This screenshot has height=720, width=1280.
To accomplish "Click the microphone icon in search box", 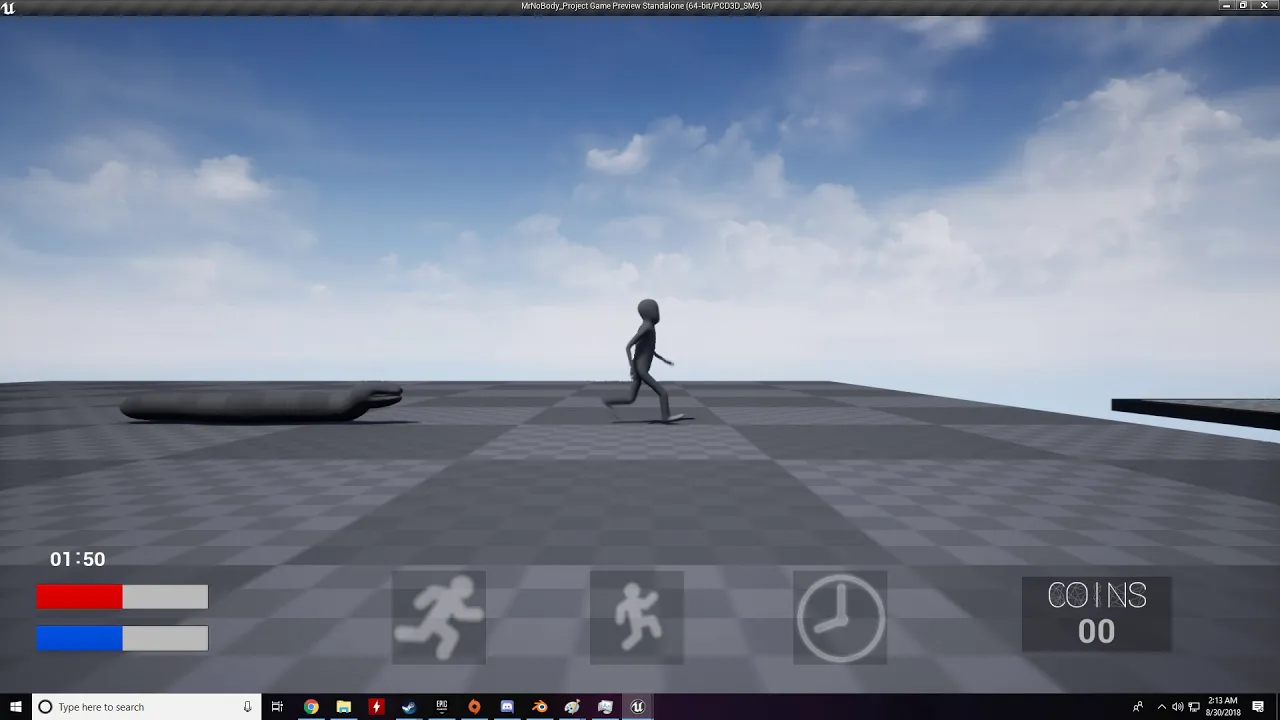I will (x=247, y=707).
